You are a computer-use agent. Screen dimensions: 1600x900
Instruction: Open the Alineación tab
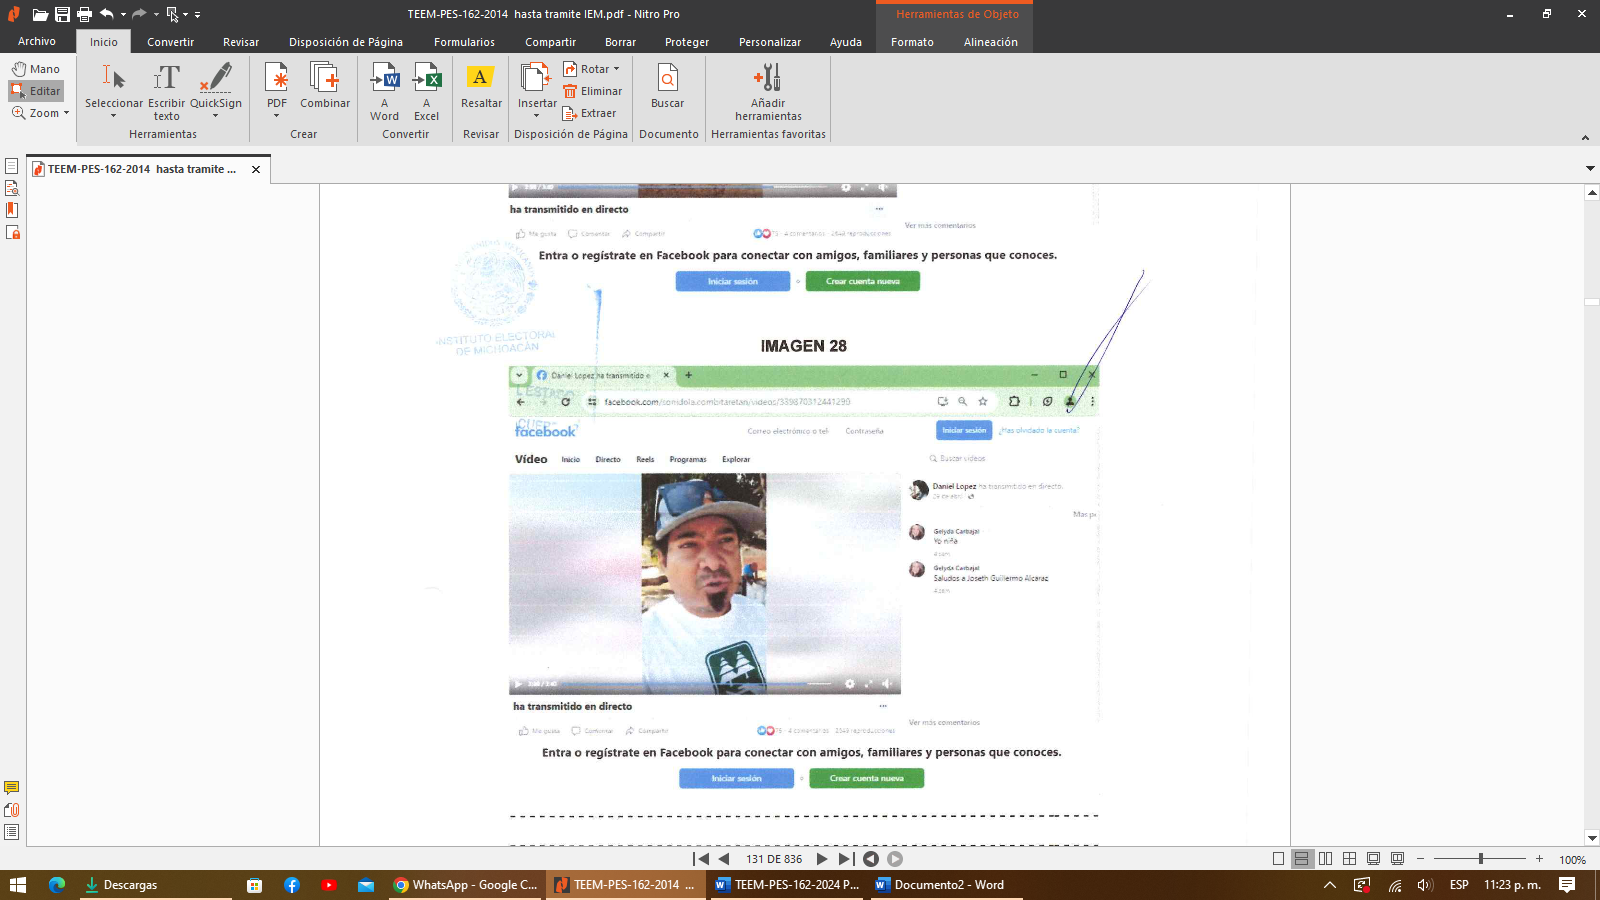[x=991, y=42]
